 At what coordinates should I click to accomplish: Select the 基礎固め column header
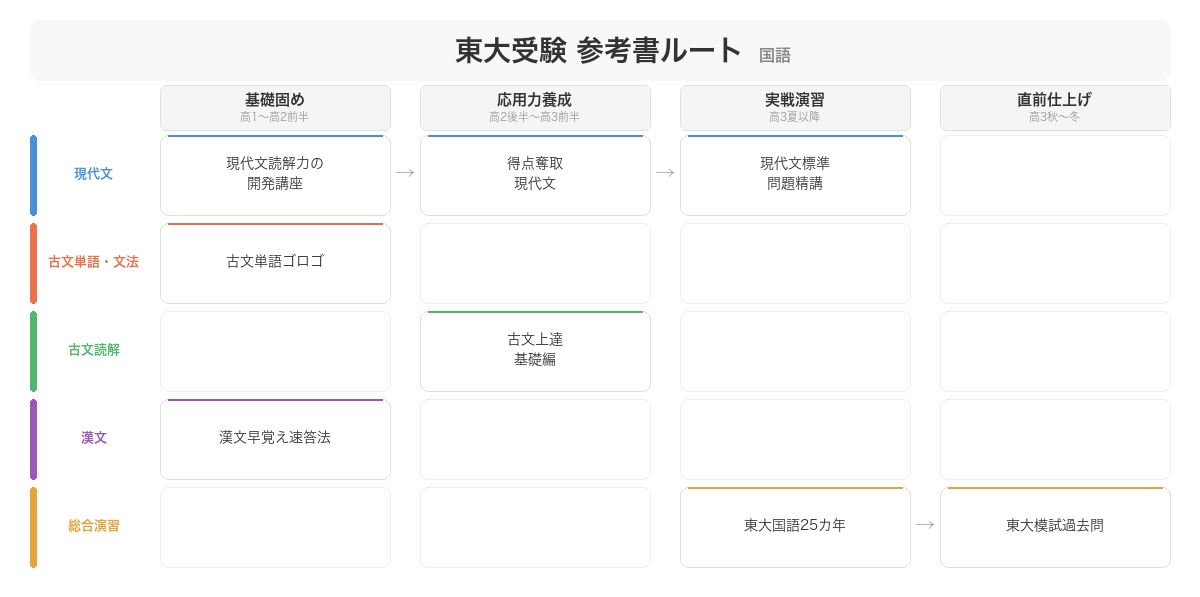pyautogui.click(x=275, y=108)
